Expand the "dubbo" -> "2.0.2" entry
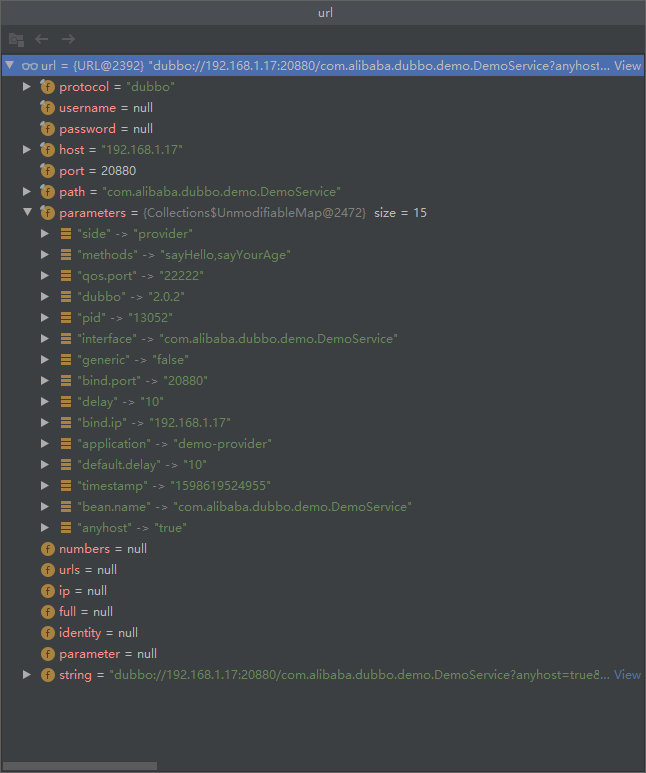Image resolution: width=646 pixels, height=773 pixels. pyautogui.click(x=45, y=296)
